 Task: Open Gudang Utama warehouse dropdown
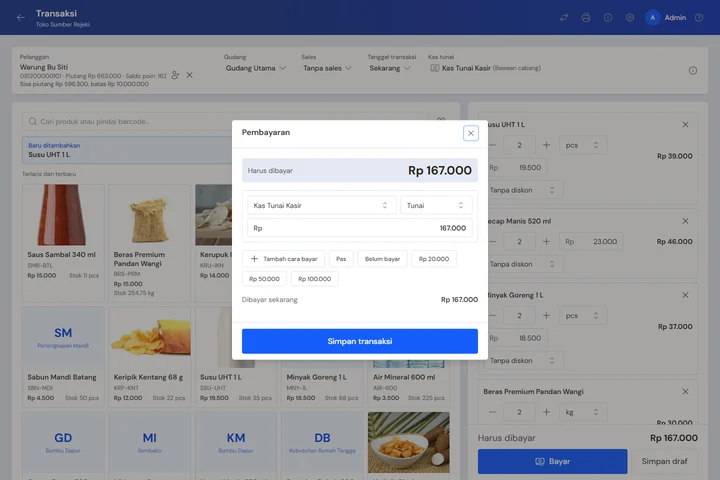[255, 68]
